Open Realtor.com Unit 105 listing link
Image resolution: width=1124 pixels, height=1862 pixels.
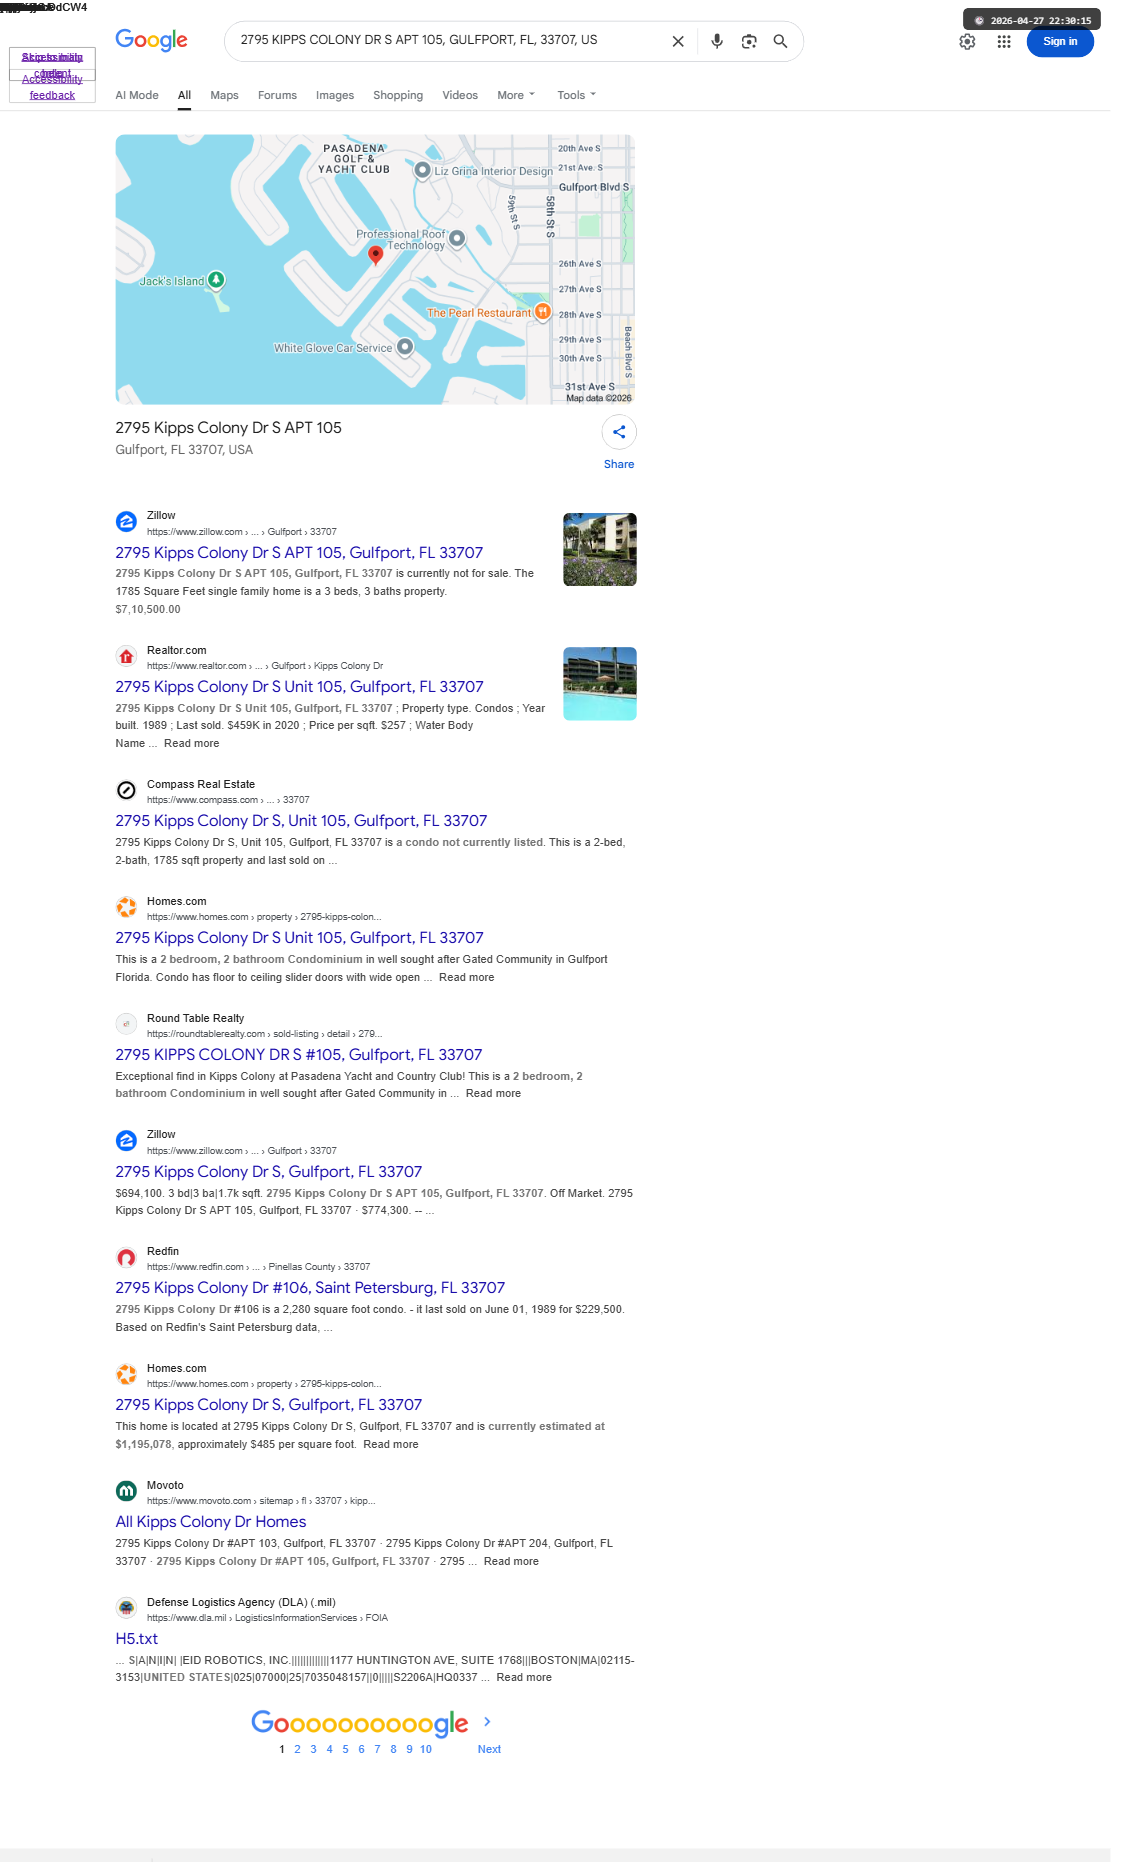pyautogui.click(x=299, y=687)
